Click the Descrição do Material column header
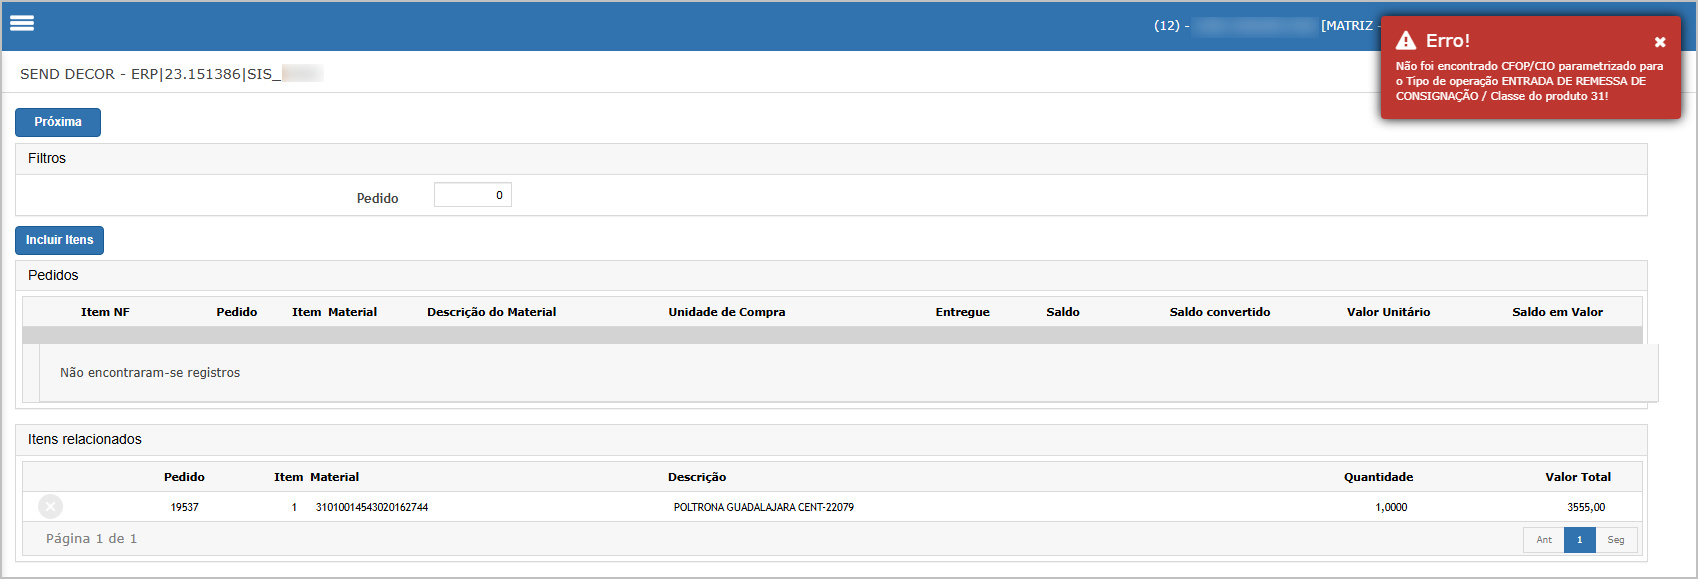 pos(492,312)
